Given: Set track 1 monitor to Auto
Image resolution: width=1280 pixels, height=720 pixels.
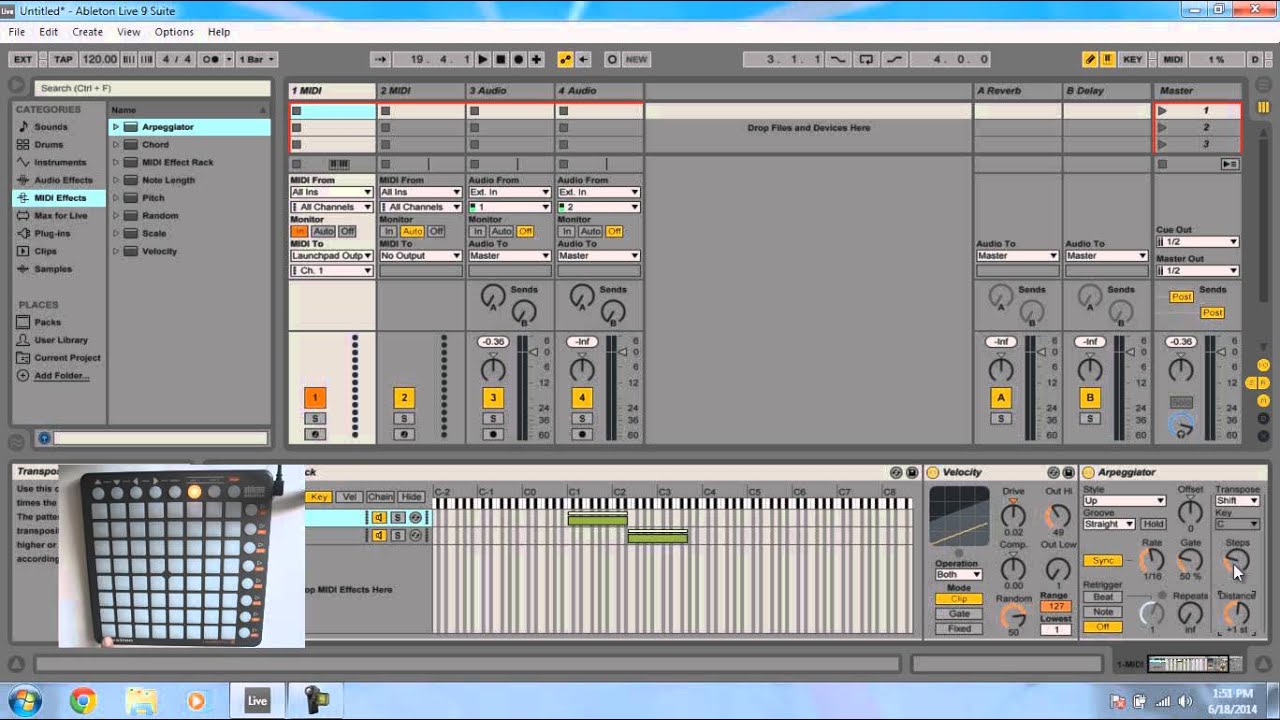Looking at the screenshot, I should pyautogui.click(x=322, y=231).
